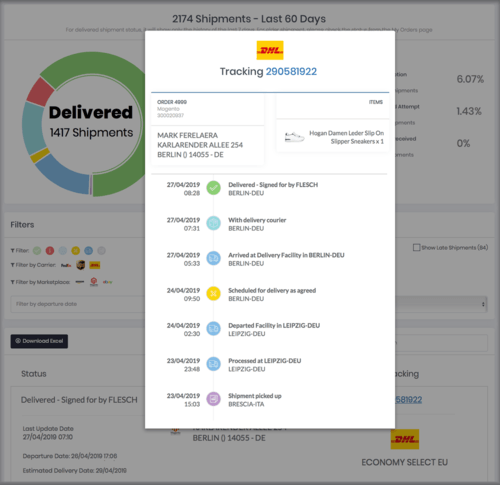Click 'Processed at LEIPZIG-DEU' text
The image size is (500, 485).
pos(265,361)
